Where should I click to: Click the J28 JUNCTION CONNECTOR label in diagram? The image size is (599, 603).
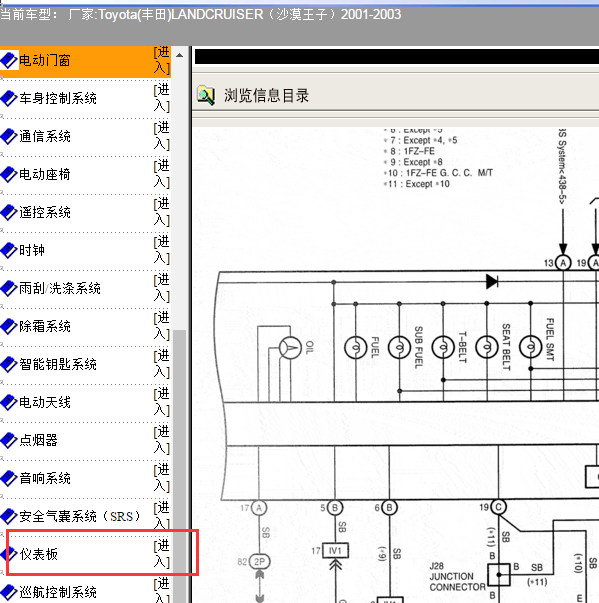pos(457,576)
